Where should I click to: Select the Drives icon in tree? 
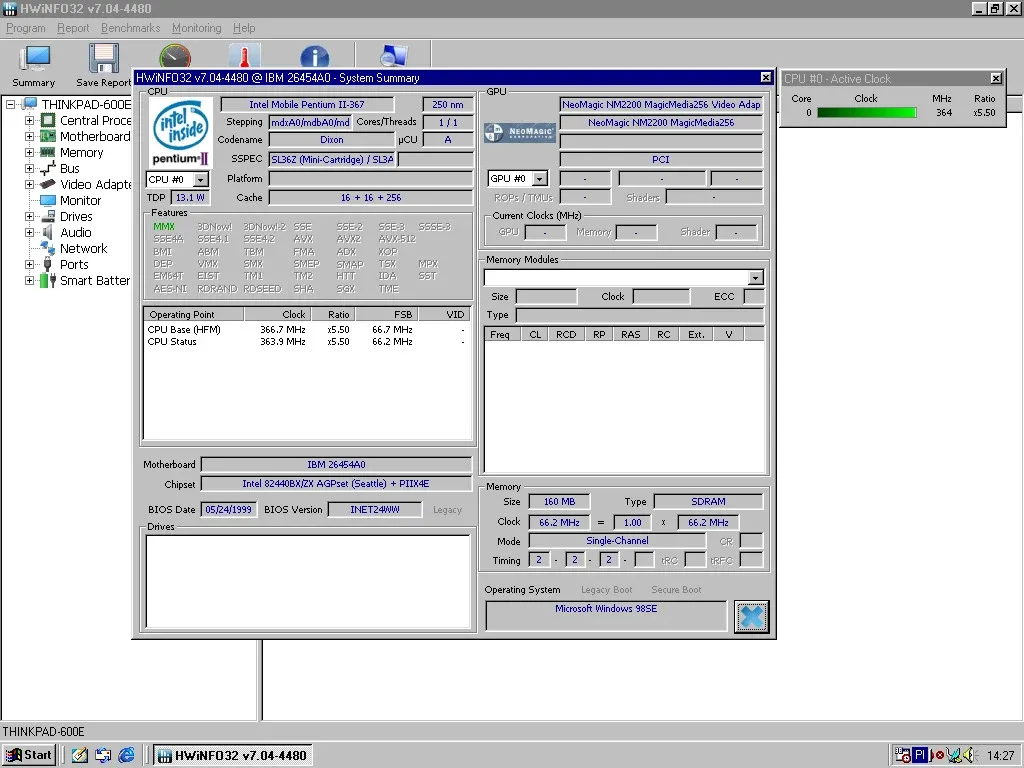(48, 216)
